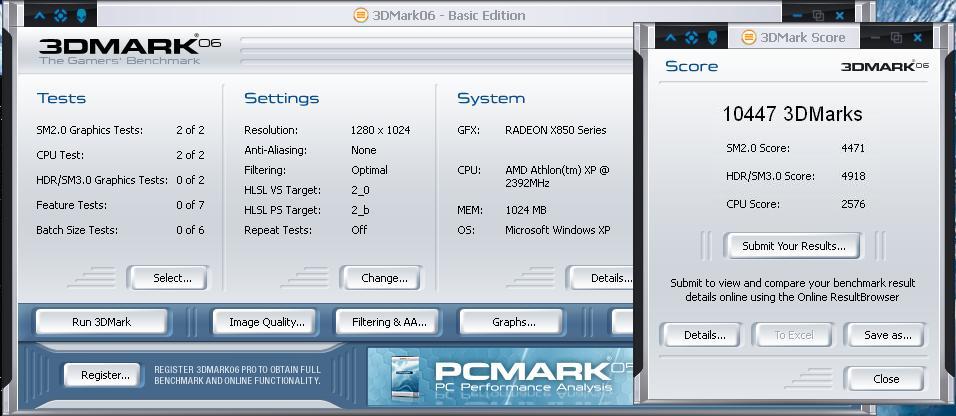Click the crosshair circle icon in 3DMark06 main title bar
Screen dimensions: 956x416
click(x=60, y=16)
